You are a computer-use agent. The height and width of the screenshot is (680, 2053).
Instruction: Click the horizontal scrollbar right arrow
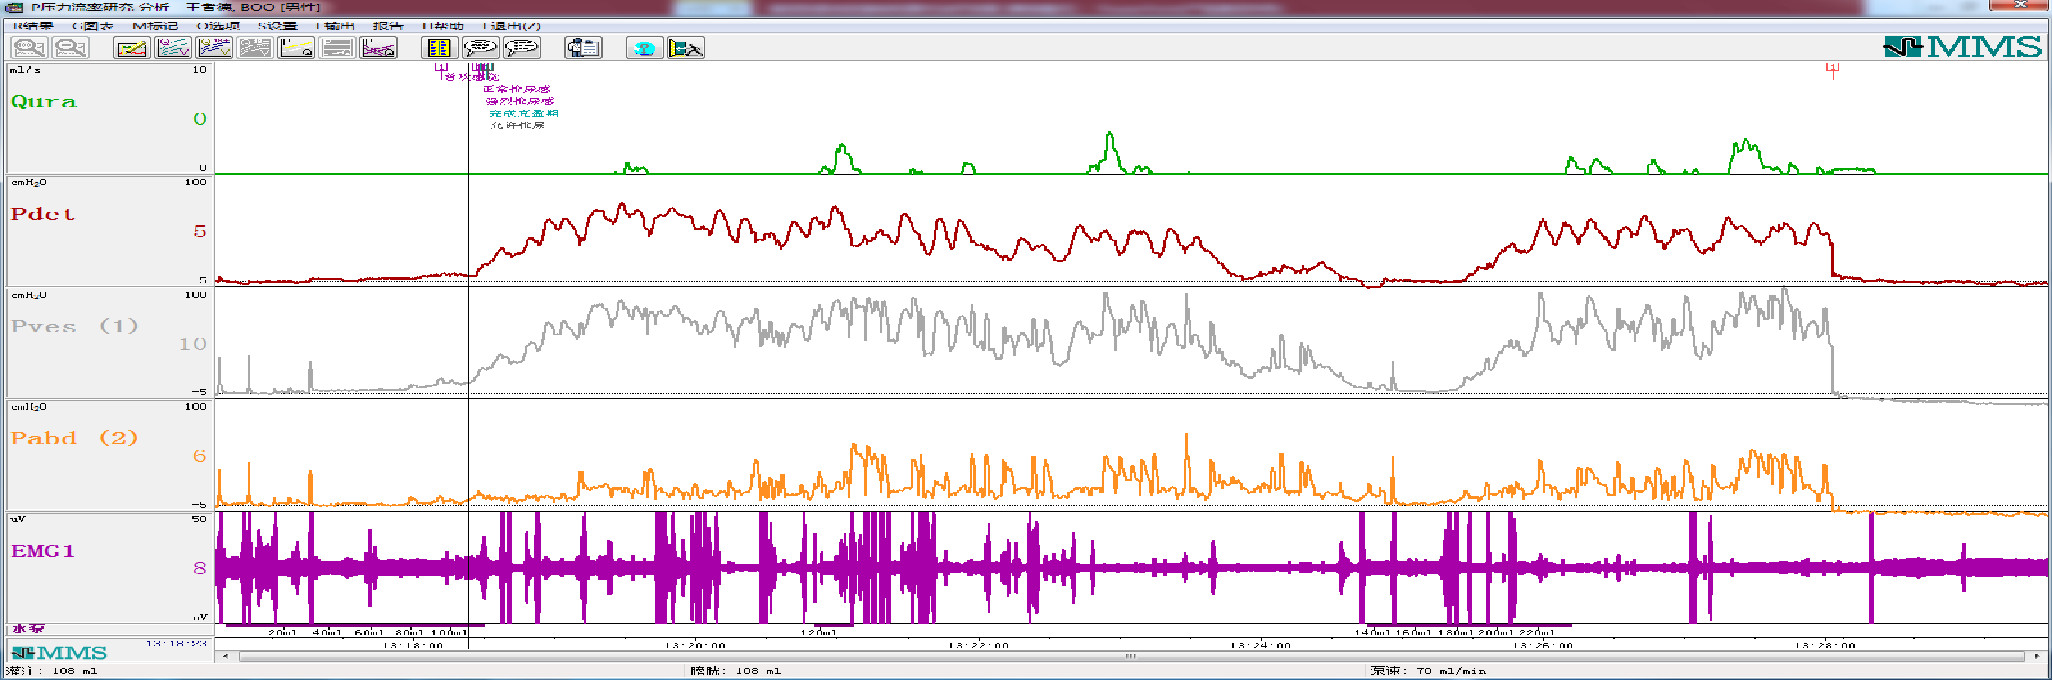pos(2037,656)
